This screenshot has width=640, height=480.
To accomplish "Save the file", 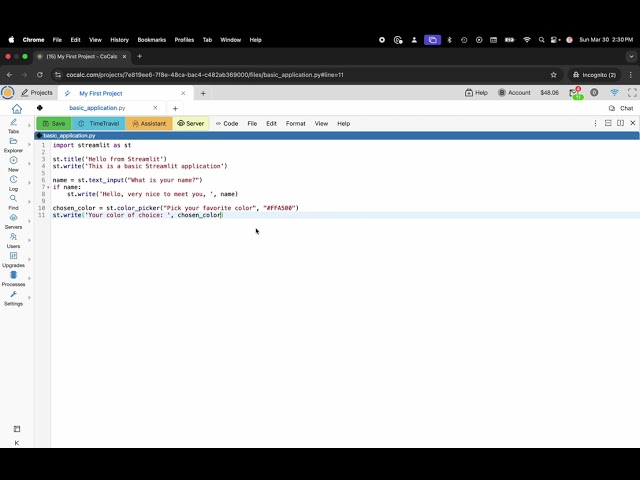I will click(54, 123).
